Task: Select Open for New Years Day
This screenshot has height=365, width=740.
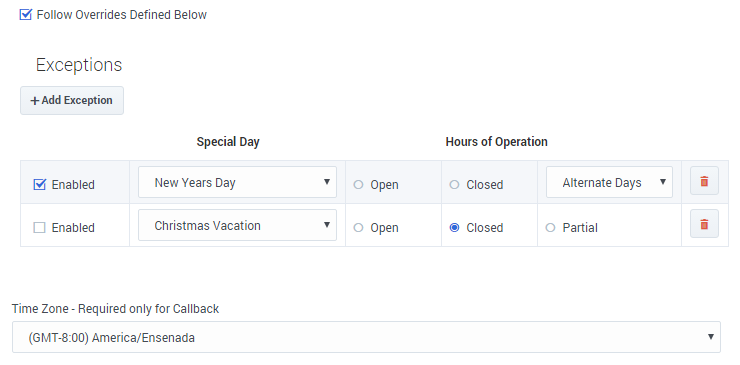Action: click(359, 185)
